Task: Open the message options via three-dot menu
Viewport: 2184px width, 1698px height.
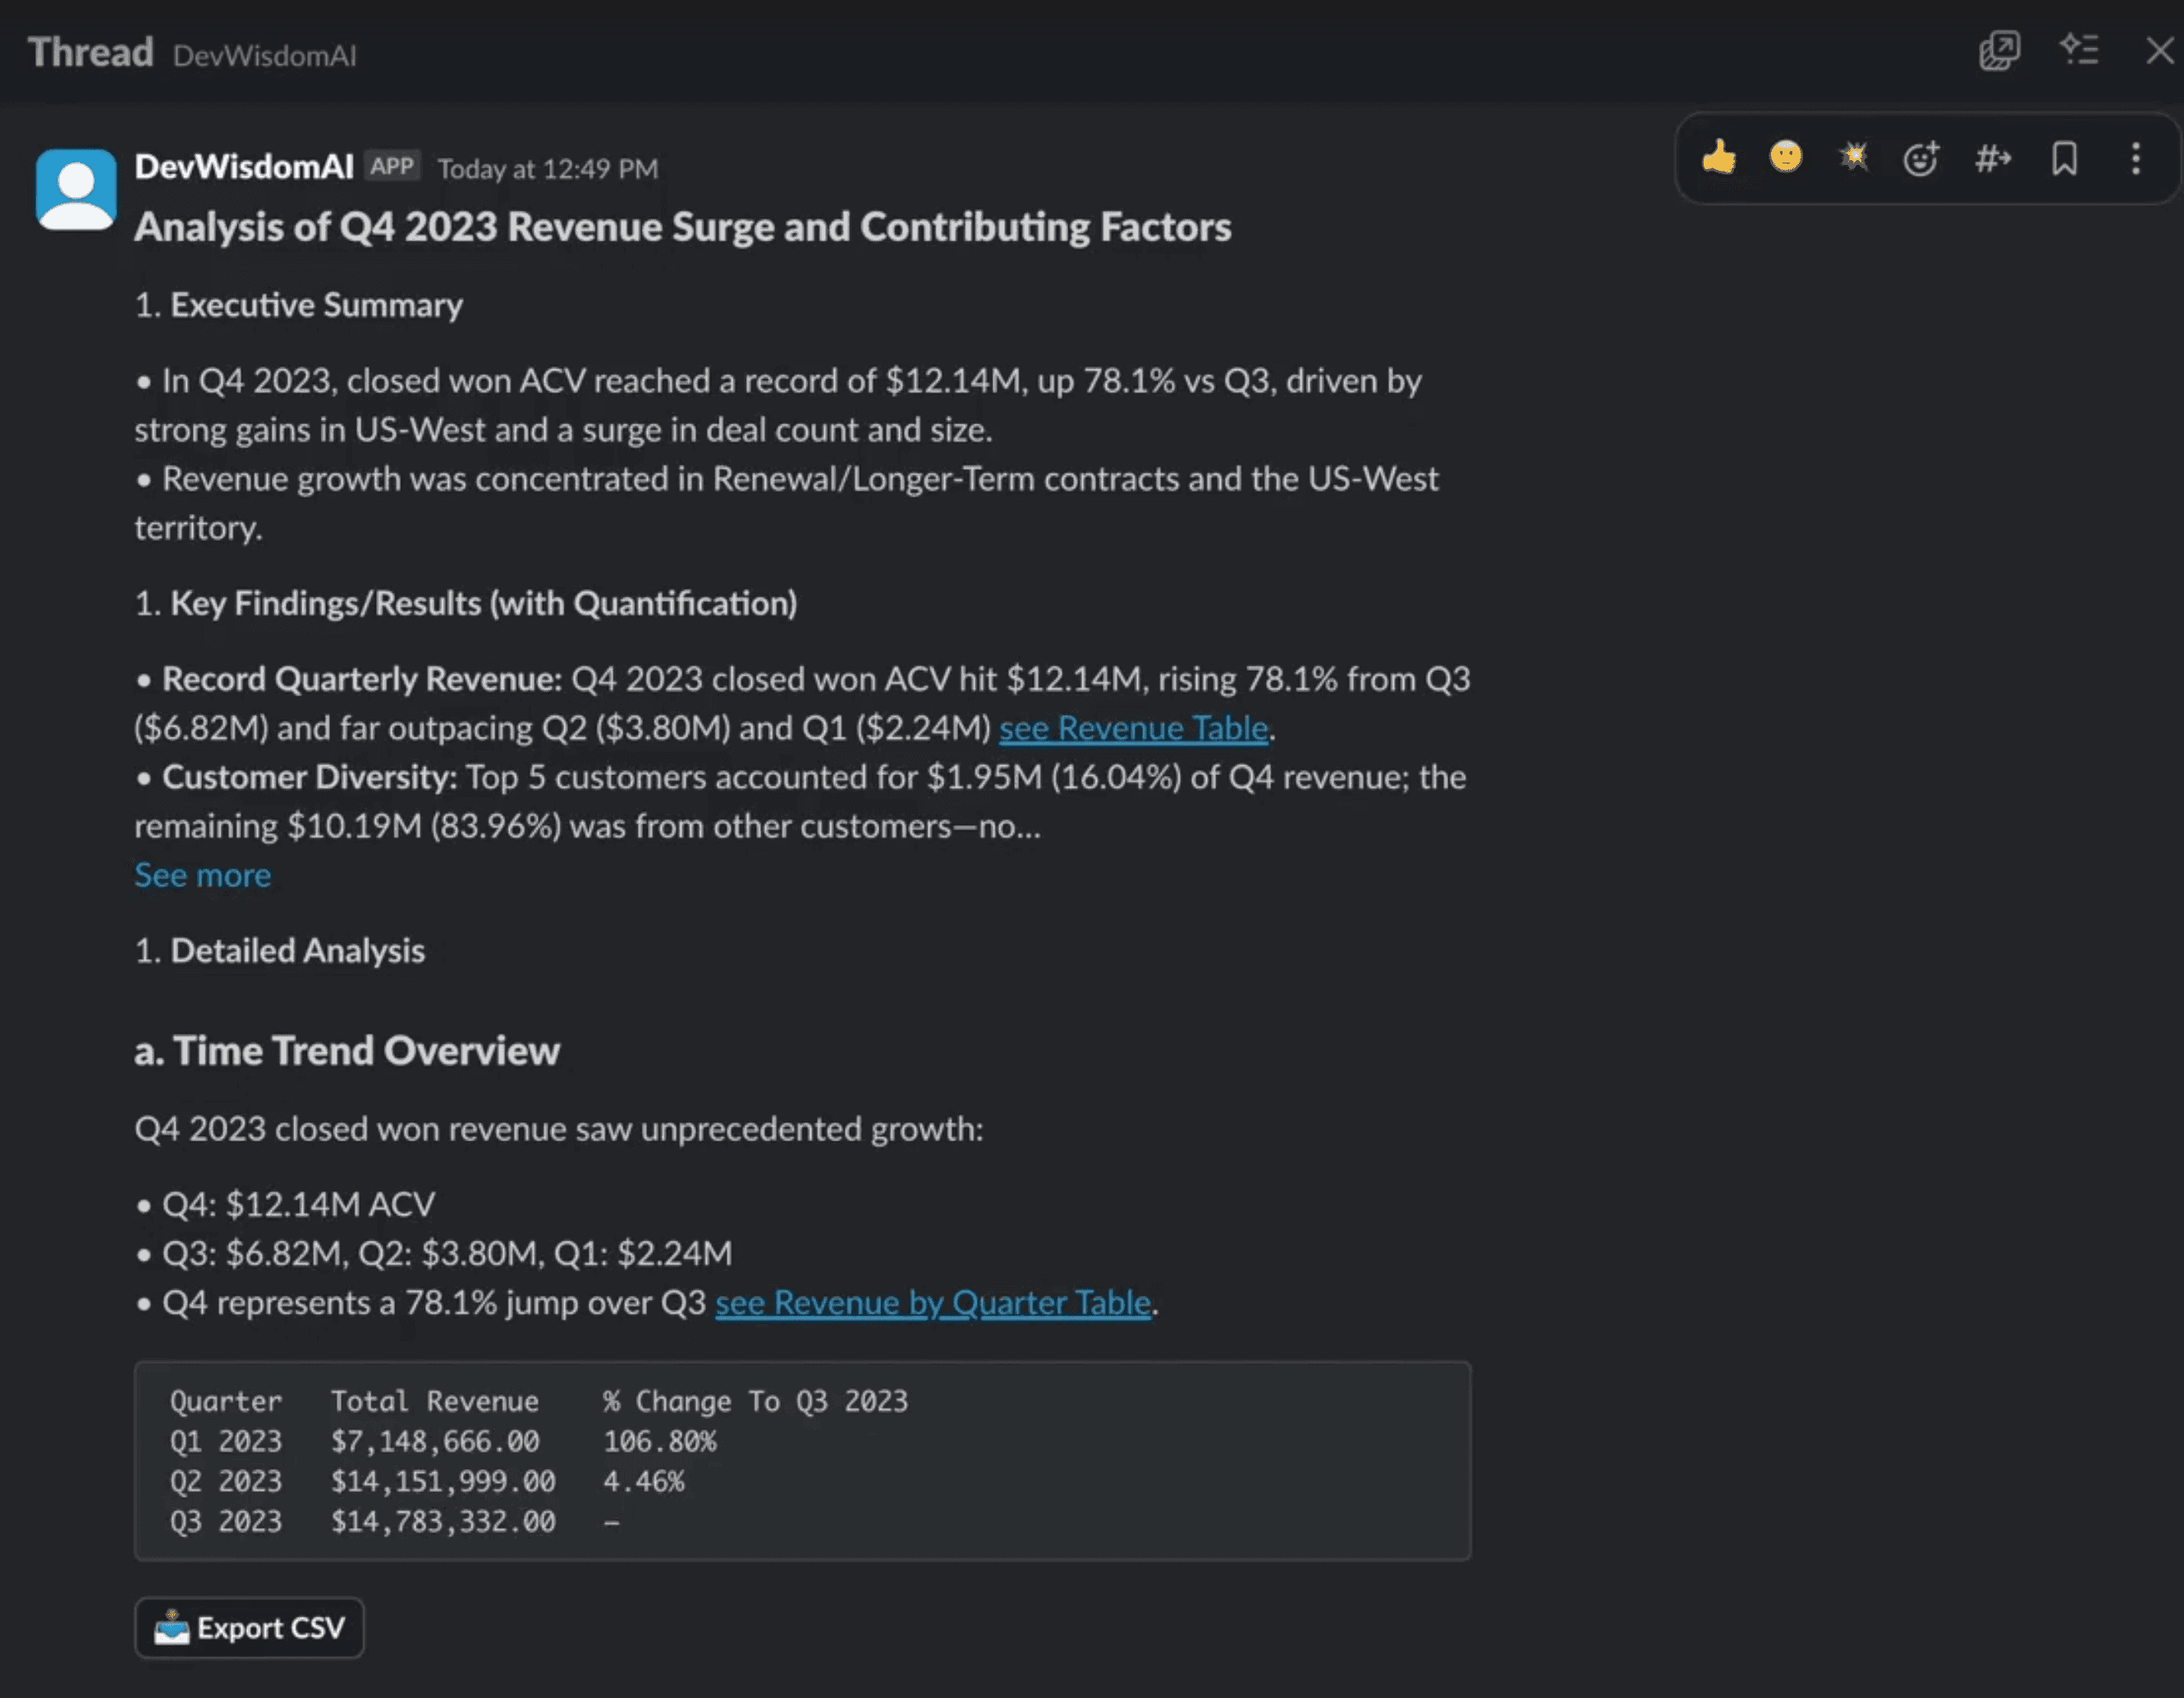Action: pyautogui.click(x=2136, y=157)
